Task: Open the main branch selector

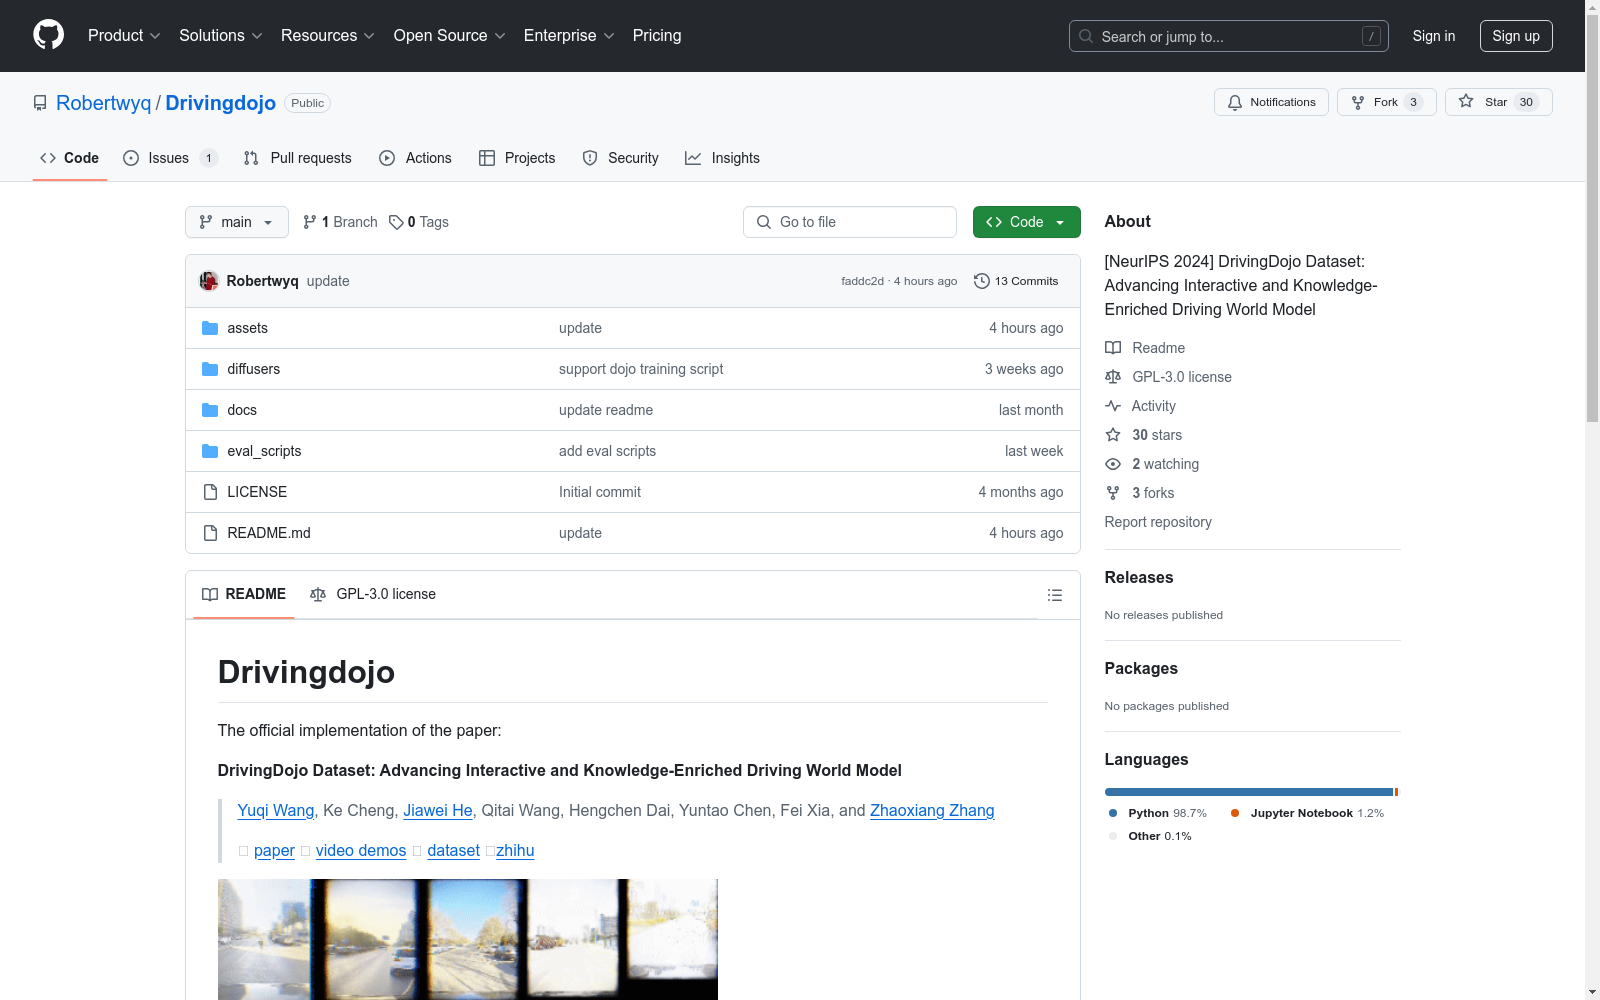Action: (x=237, y=222)
